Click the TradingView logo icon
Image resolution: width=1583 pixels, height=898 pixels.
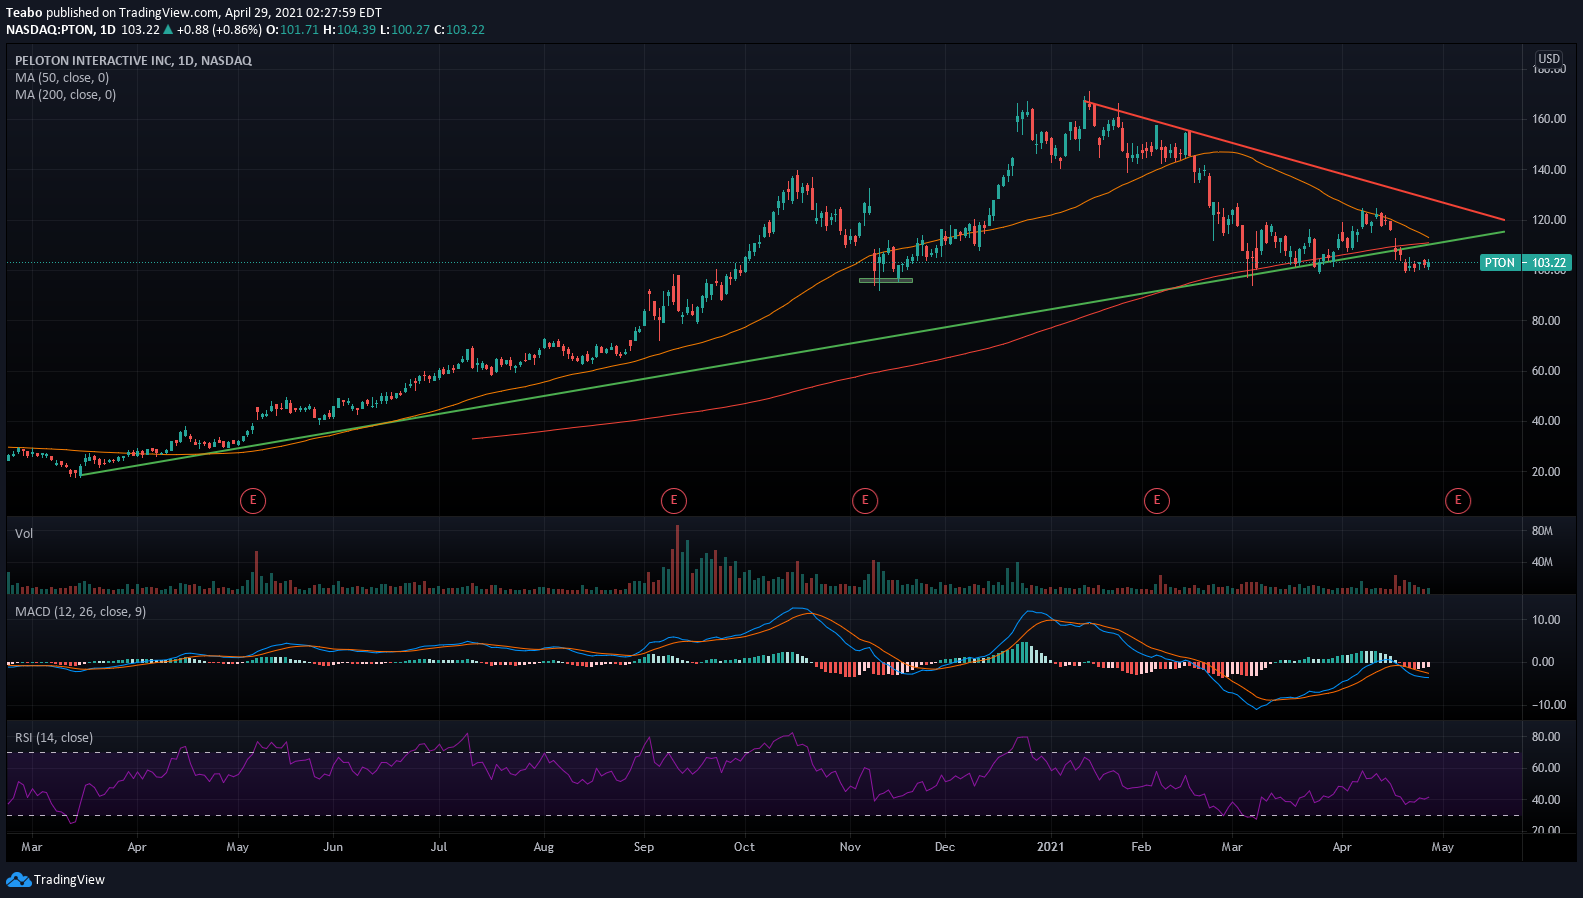18,880
